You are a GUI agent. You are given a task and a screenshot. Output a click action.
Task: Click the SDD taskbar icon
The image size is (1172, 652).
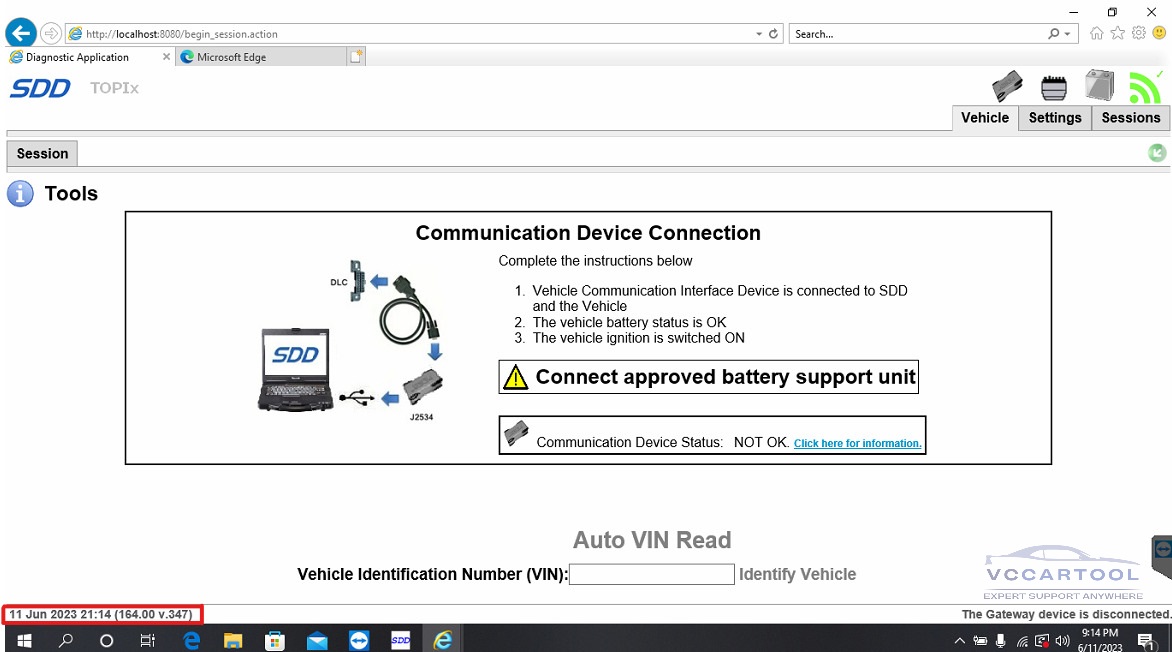(400, 641)
